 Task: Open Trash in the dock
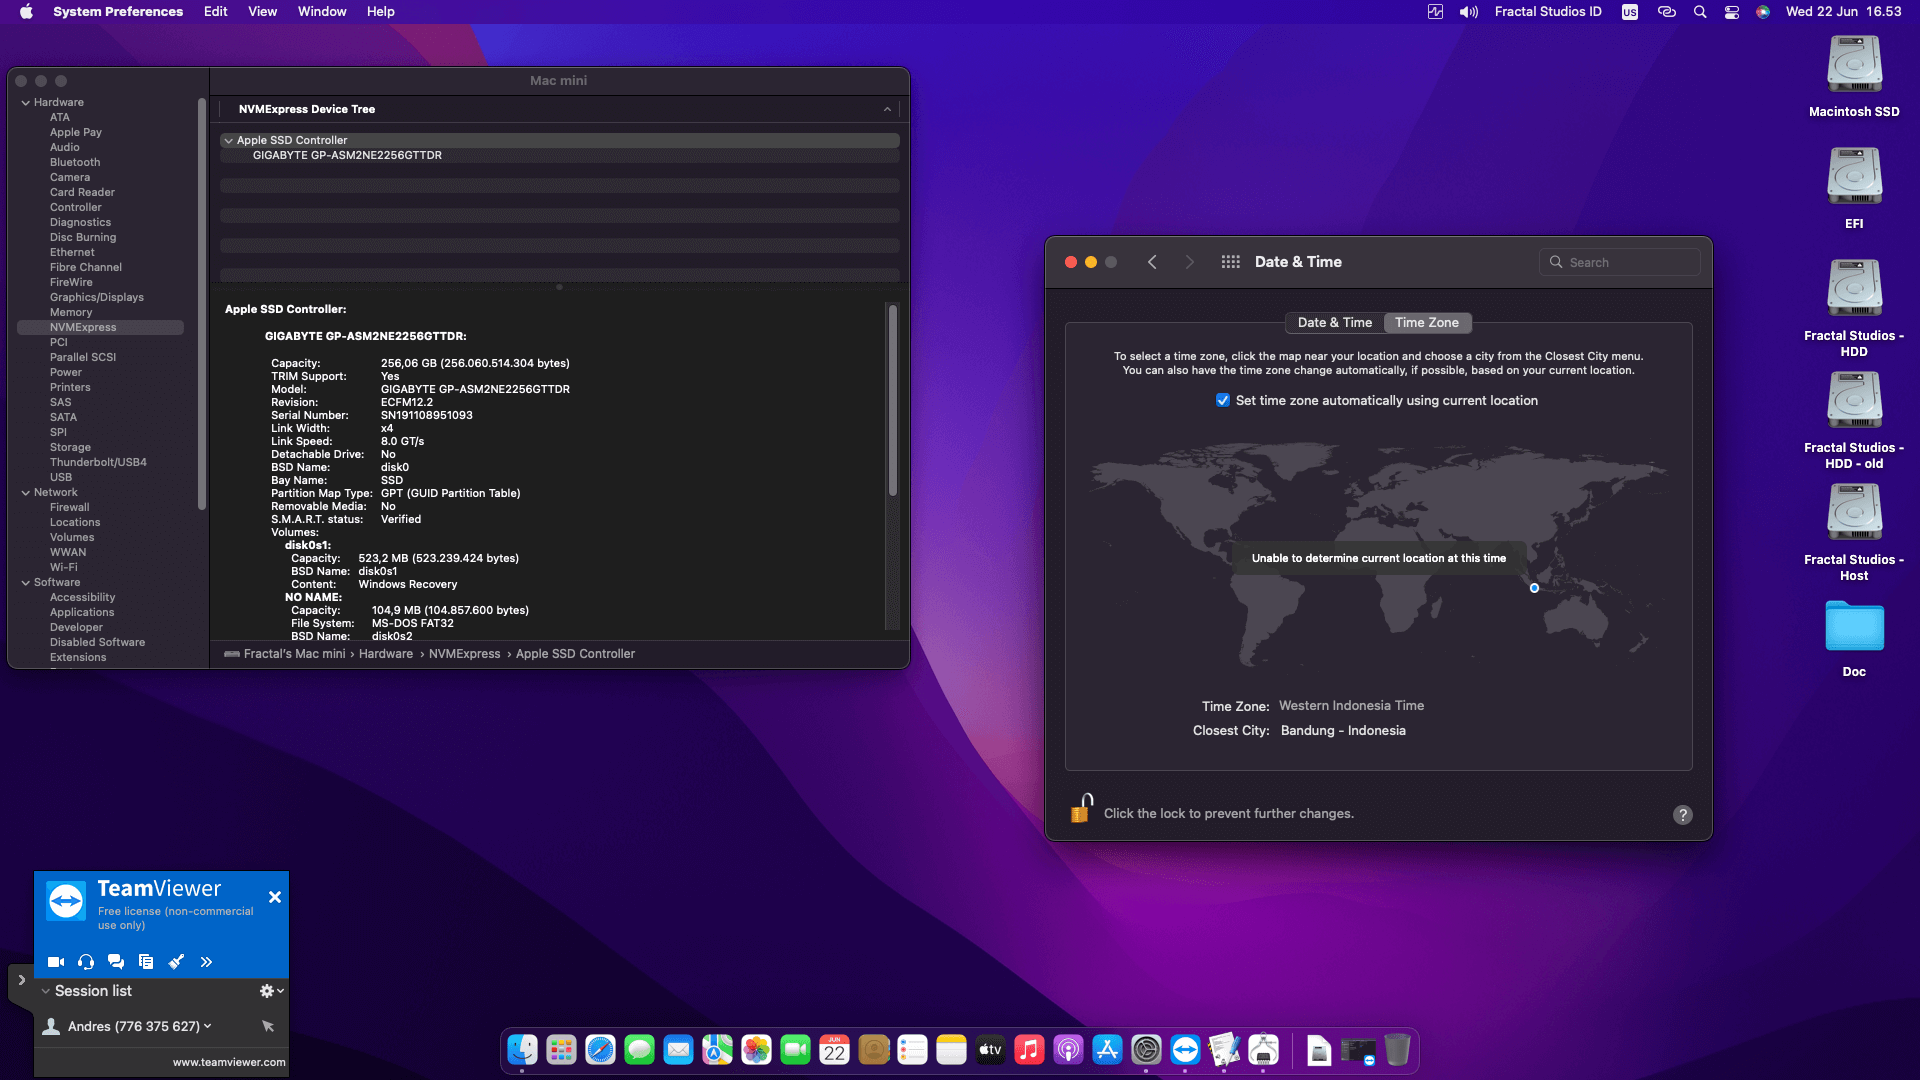coord(1397,1050)
